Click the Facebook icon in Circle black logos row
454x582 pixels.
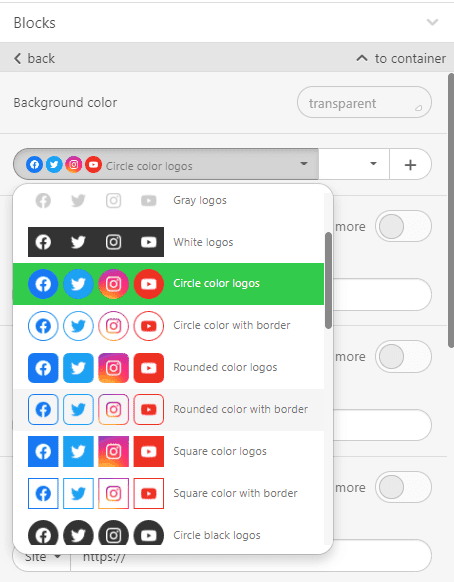pos(43,533)
